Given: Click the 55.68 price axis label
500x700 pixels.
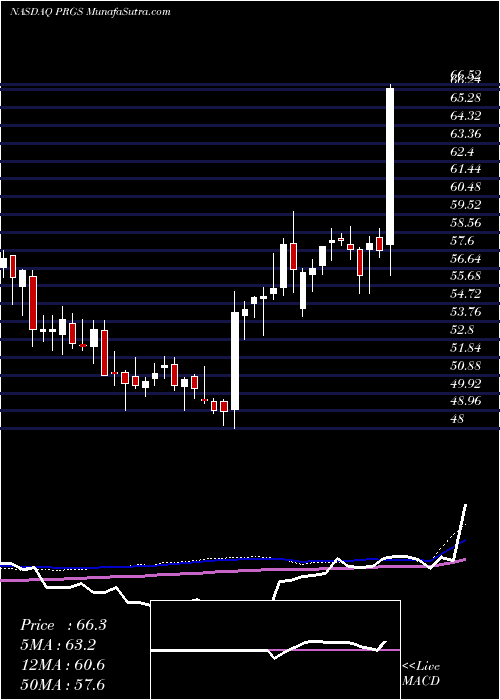Looking at the screenshot, I should tap(466, 276).
